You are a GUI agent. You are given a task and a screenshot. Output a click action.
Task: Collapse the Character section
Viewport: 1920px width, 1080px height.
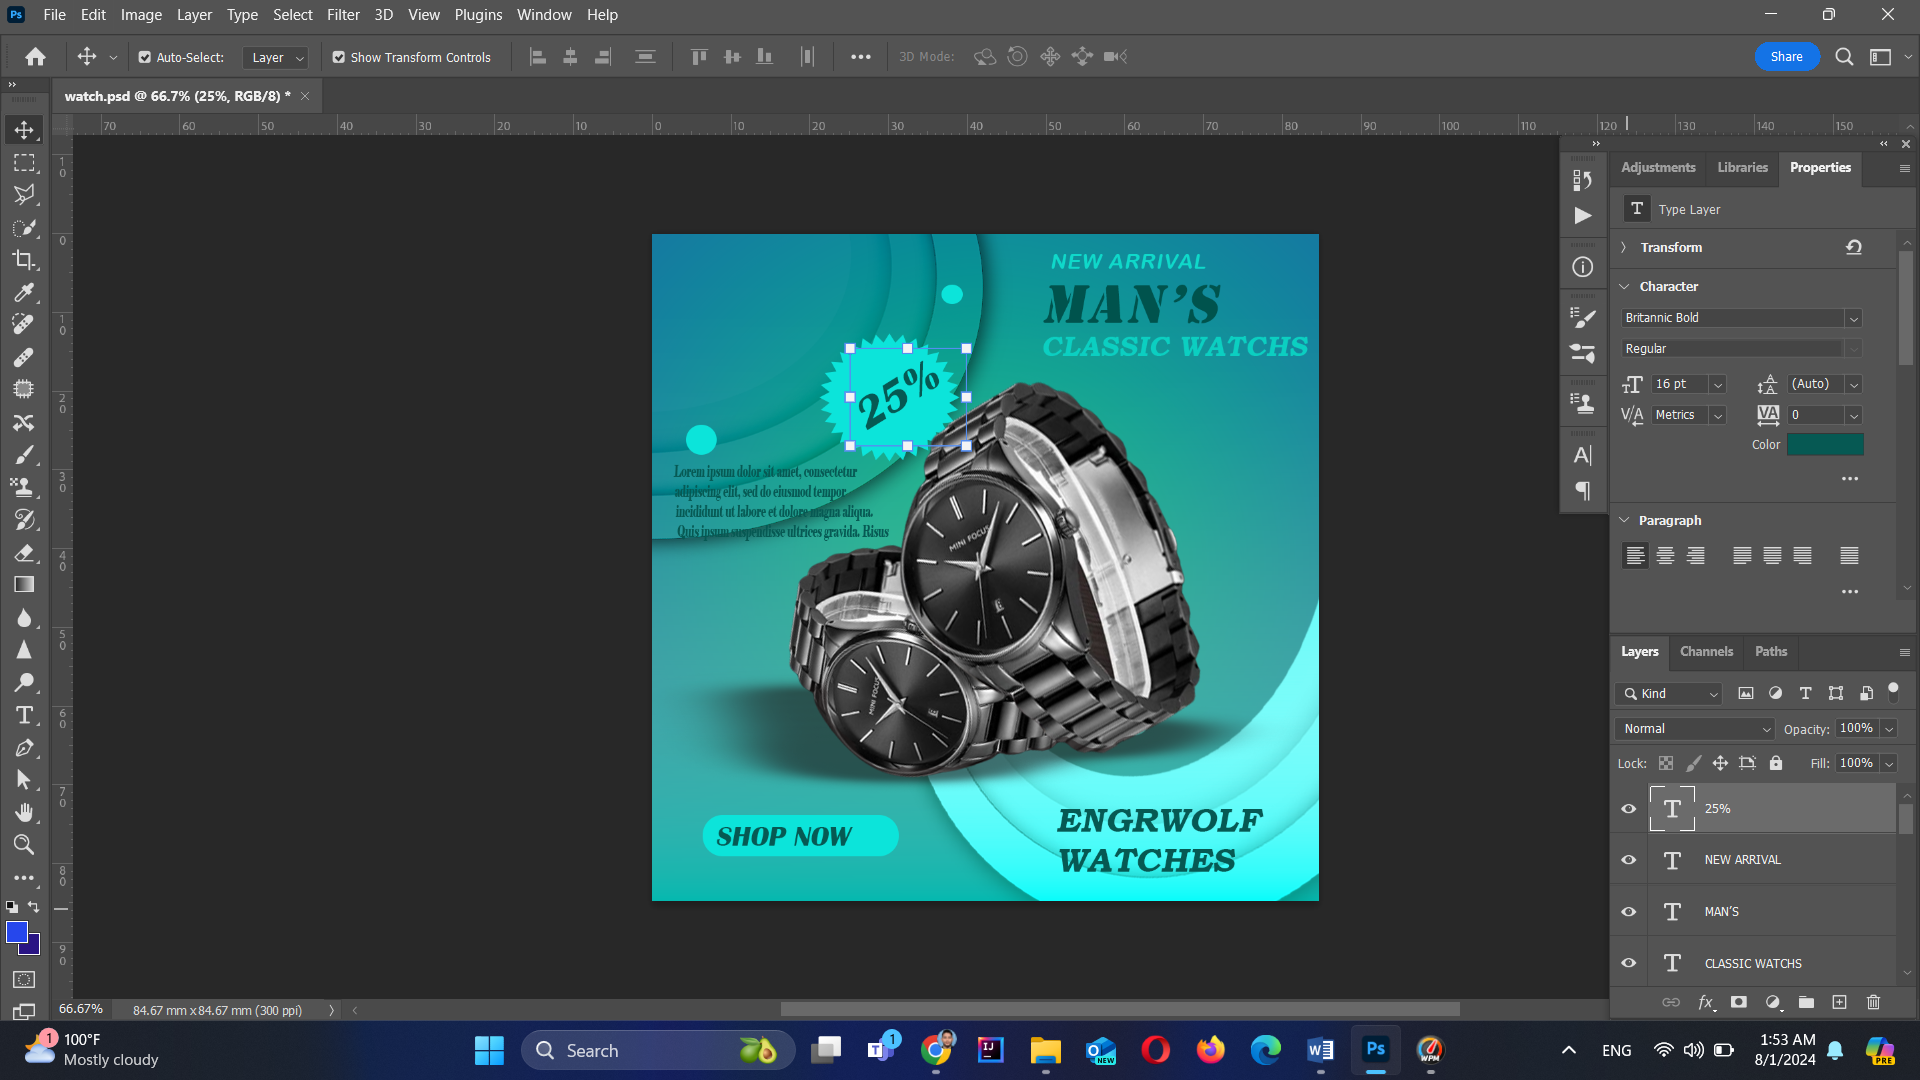pos(1624,286)
